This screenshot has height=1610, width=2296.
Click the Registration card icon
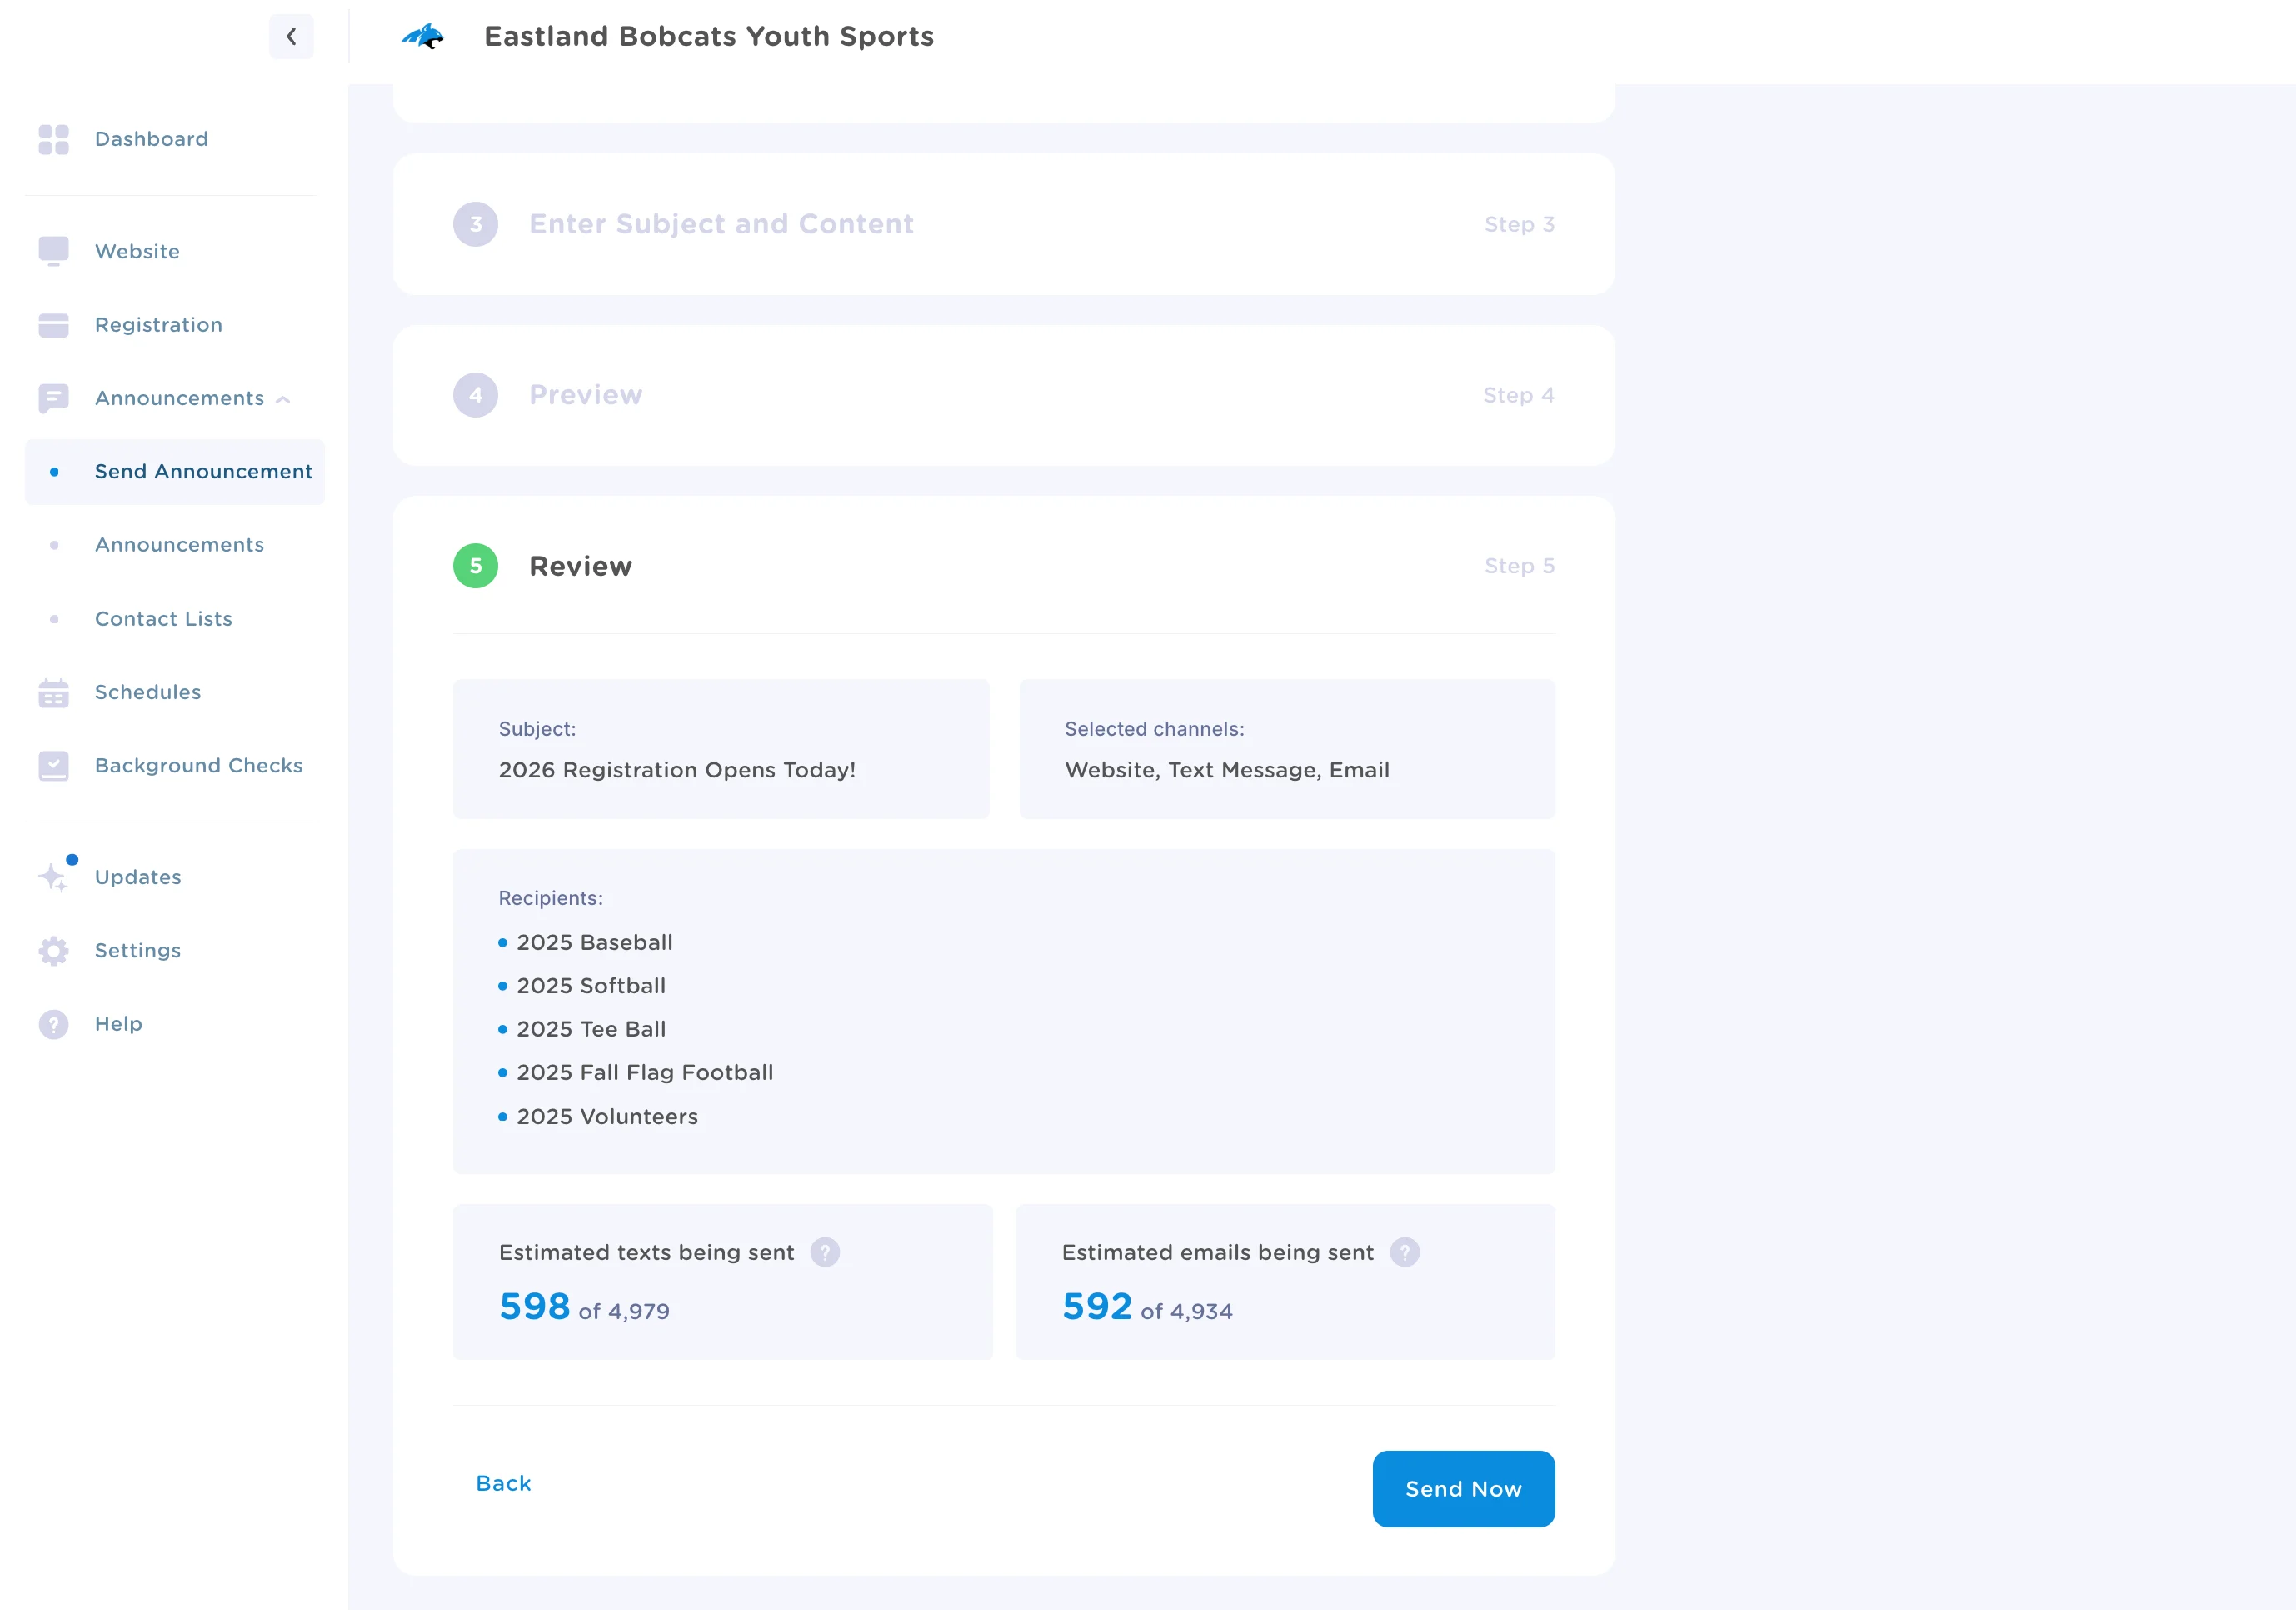54,325
